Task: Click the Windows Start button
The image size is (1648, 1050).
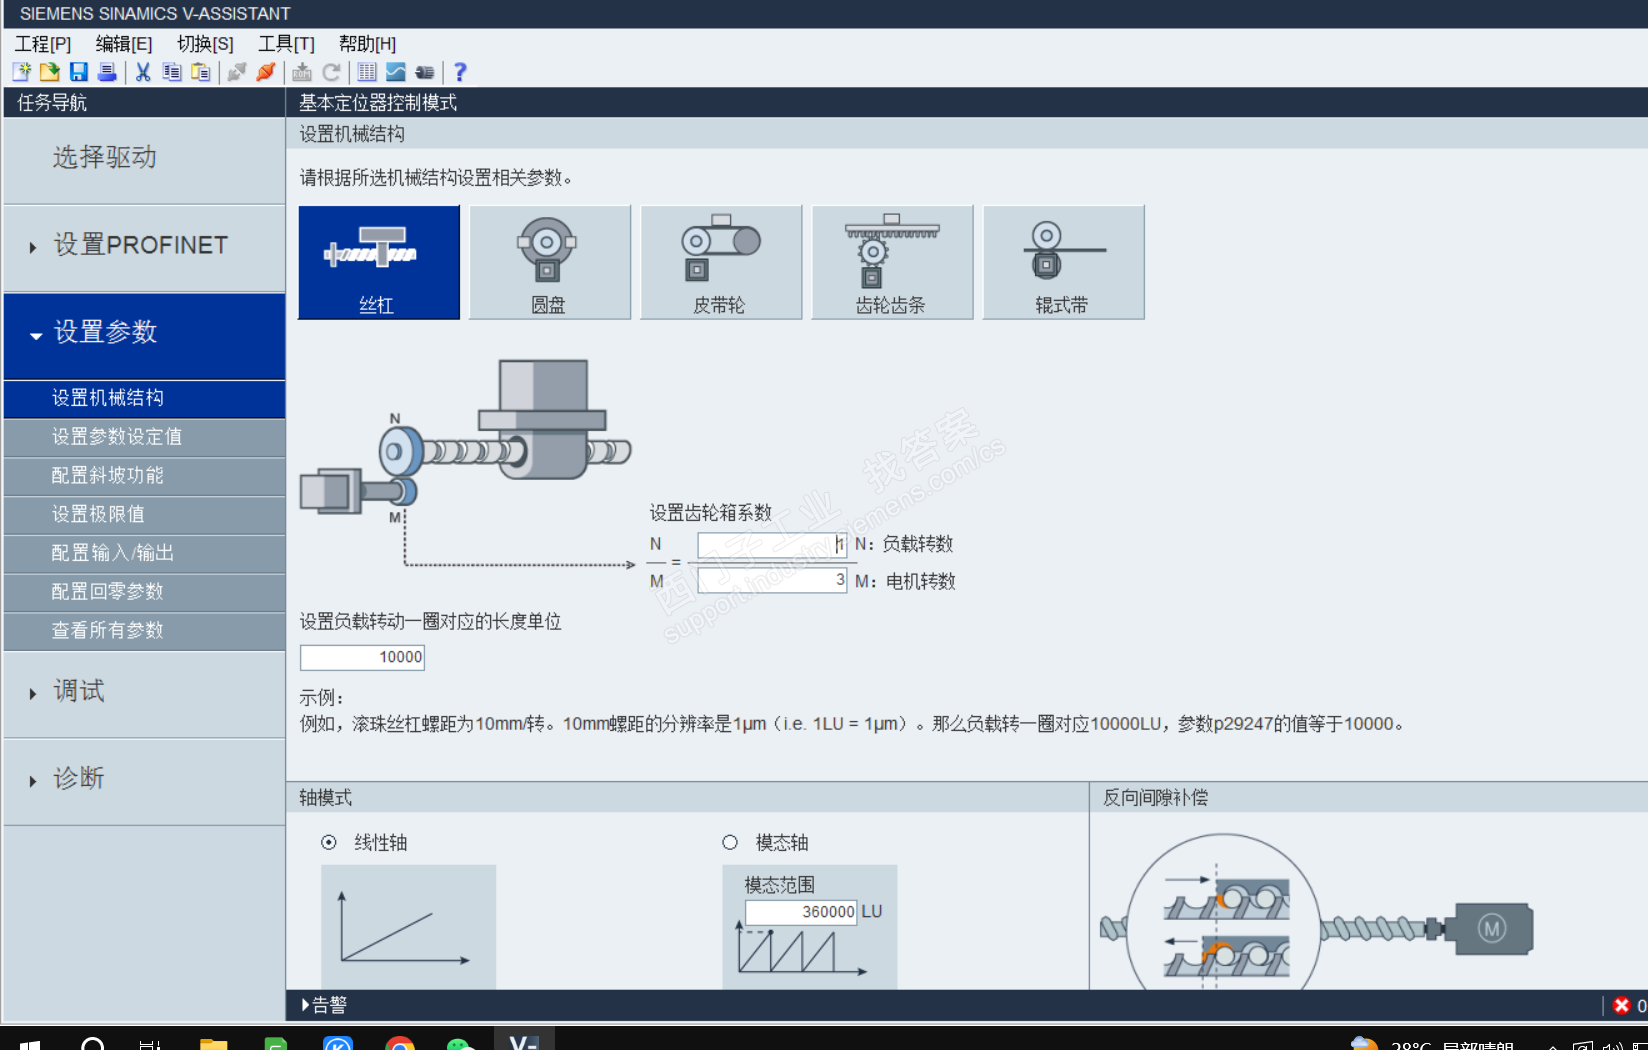Action: coord(30,1045)
